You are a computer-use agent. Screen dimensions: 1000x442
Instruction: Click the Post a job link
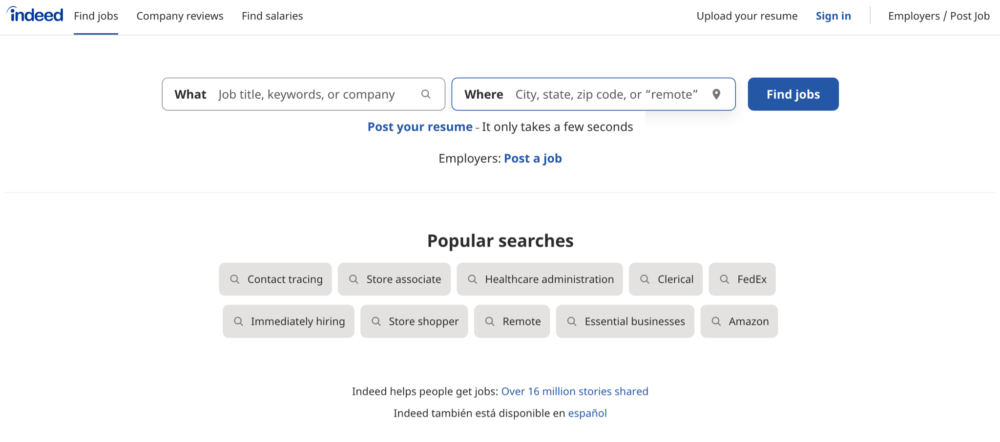[x=533, y=158]
